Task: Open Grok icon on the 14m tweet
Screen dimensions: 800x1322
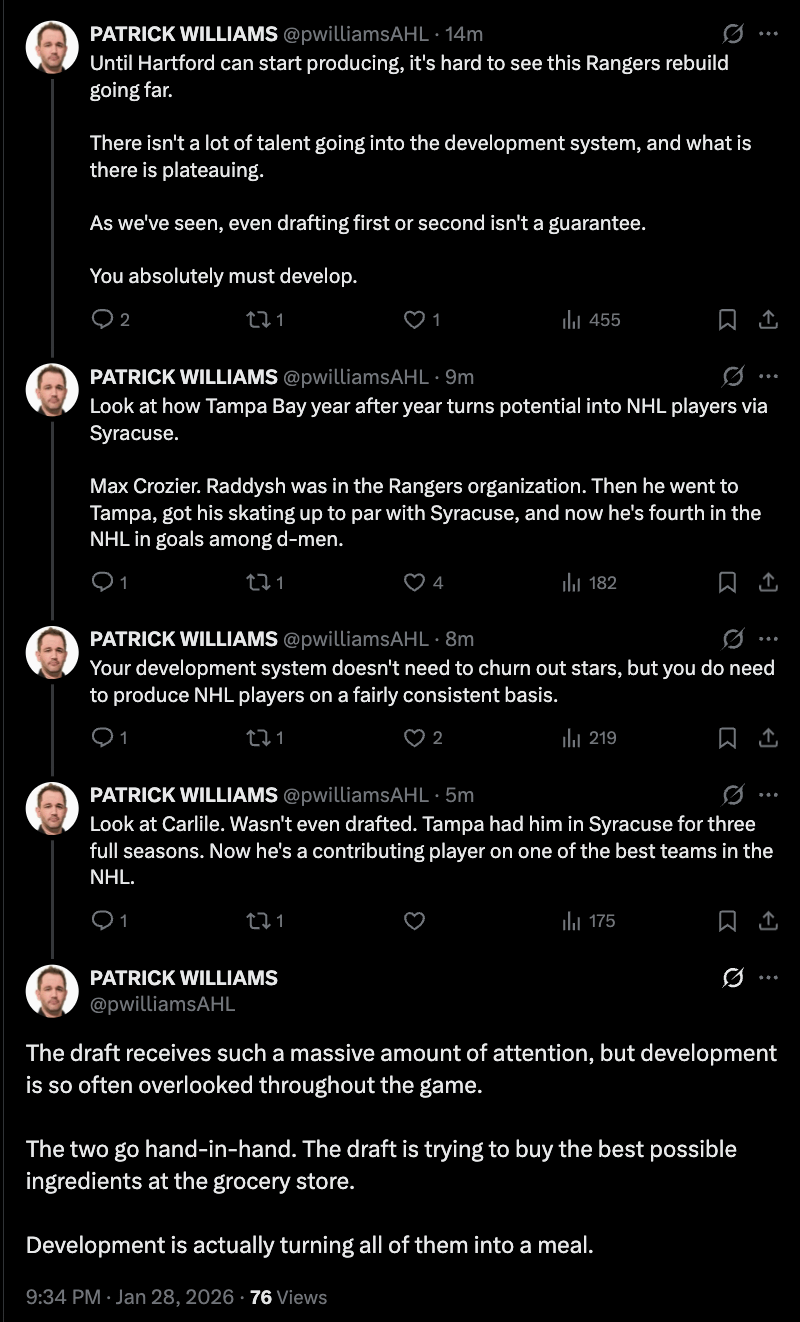Action: (732, 34)
